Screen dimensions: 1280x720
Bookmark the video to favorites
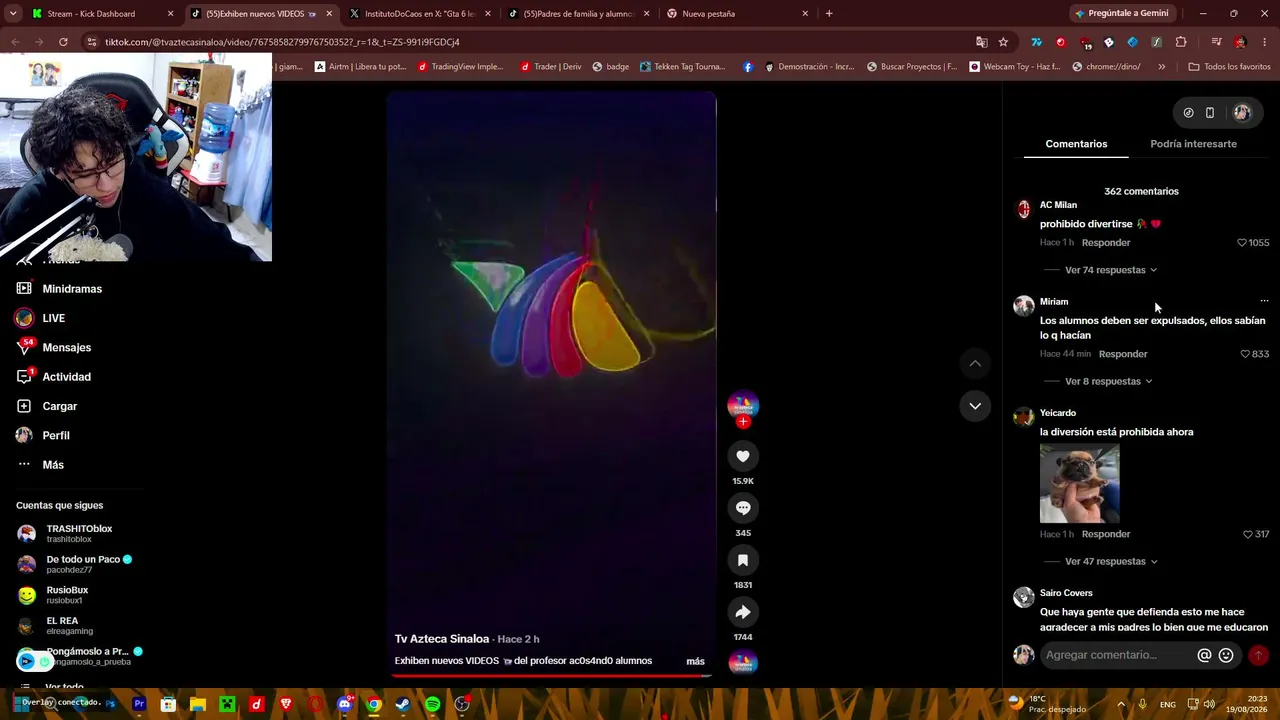(x=743, y=560)
